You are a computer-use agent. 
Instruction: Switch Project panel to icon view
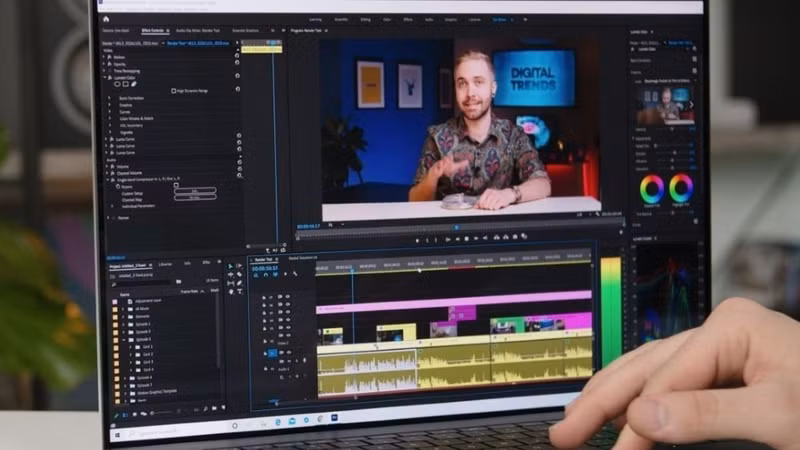coord(134,415)
